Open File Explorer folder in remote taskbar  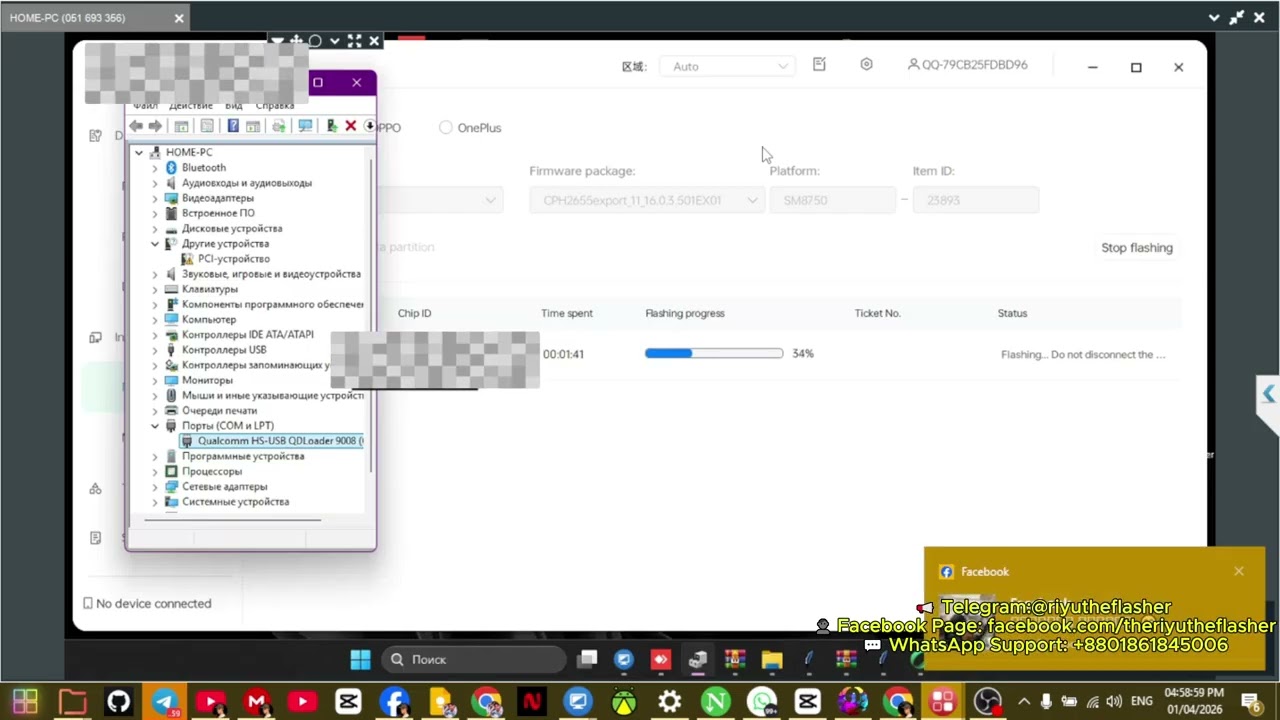(771, 659)
